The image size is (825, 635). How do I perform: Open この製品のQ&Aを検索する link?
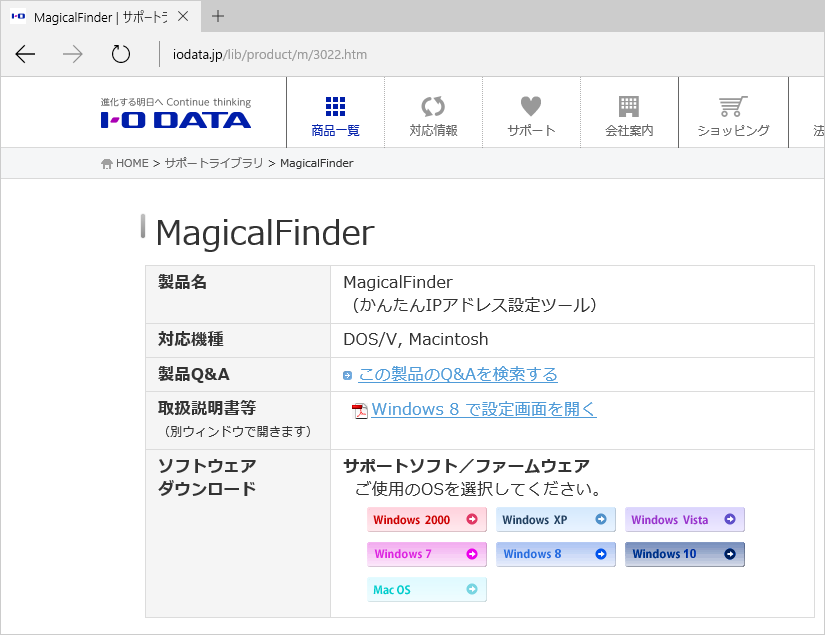click(458, 375)
